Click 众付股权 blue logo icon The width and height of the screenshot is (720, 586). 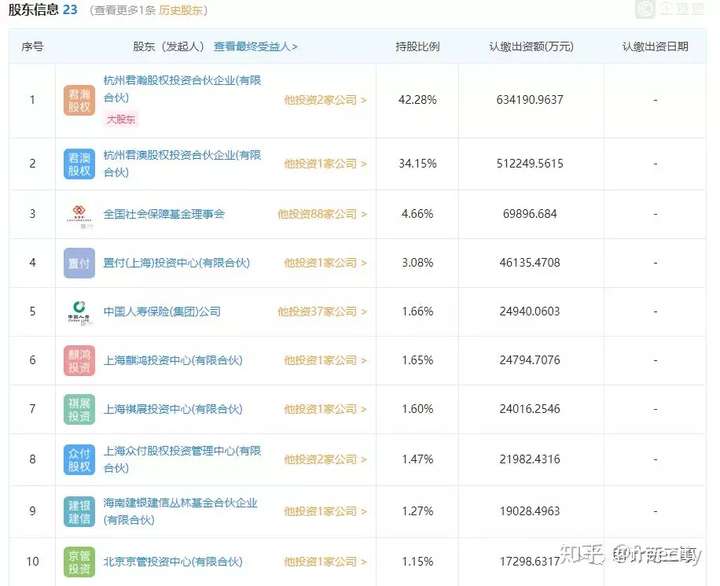click(x=79, y=460)
